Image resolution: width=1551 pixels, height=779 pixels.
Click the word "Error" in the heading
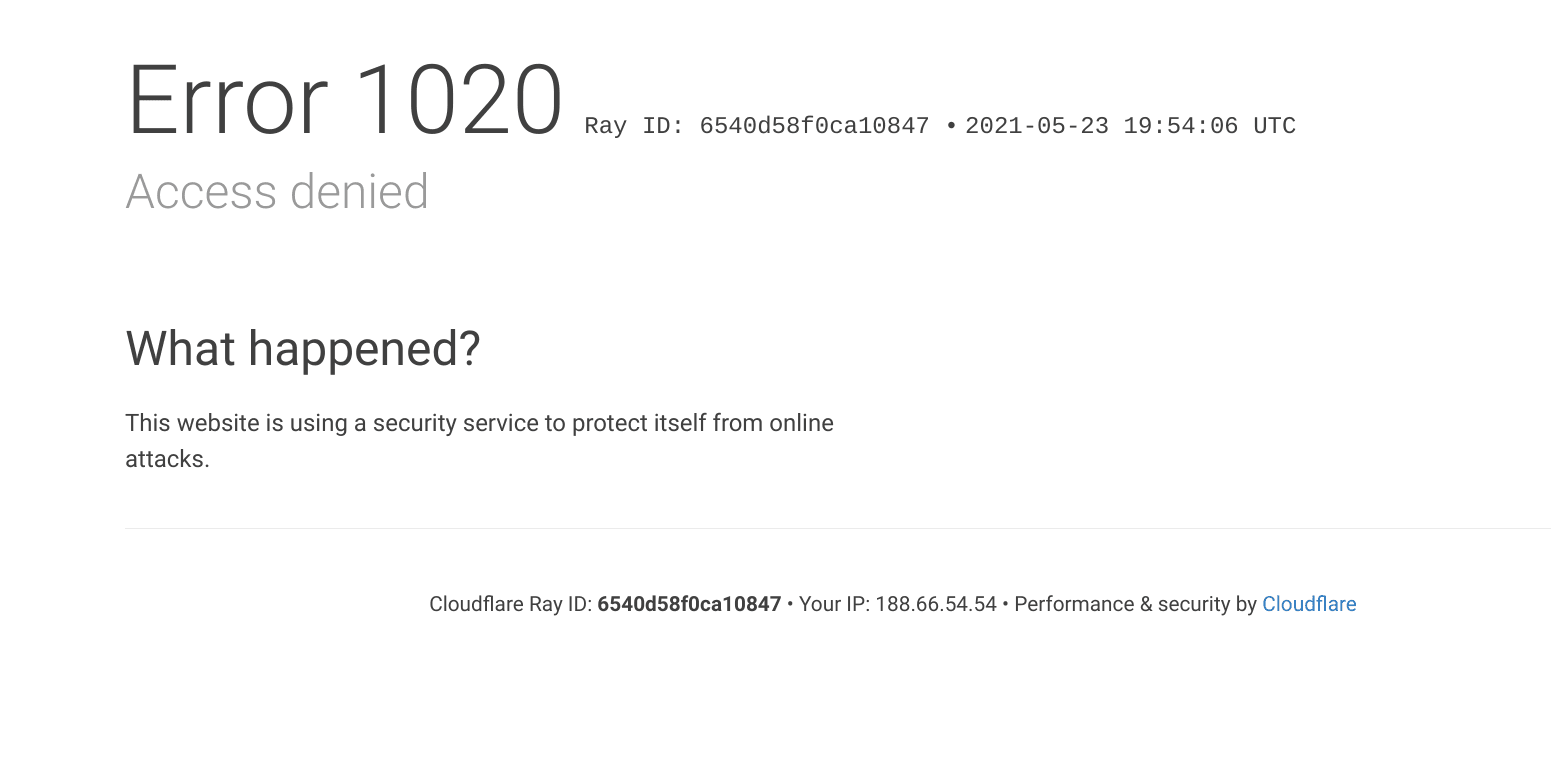(x=227, y=101)
